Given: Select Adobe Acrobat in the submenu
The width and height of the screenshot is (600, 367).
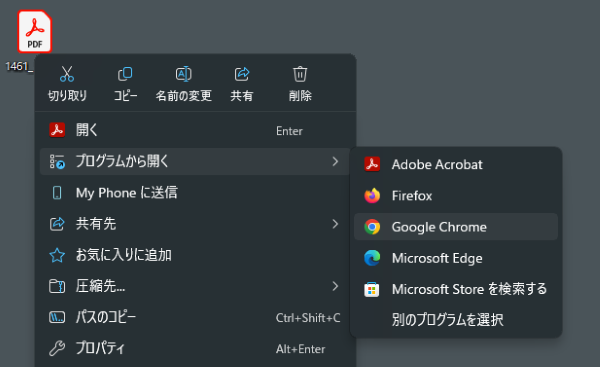Looking at the screenshot, I should click(456, 165).
